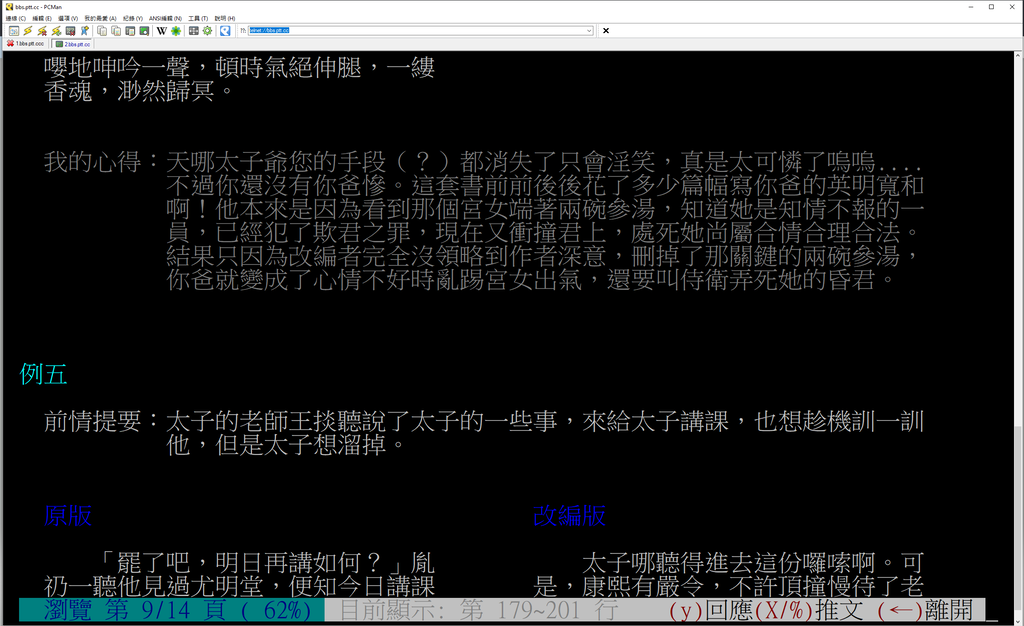The width and height of the screenshot is (1024, 626).
Task: Click the (X/%)推文 push option
Action: coord(808,610)
